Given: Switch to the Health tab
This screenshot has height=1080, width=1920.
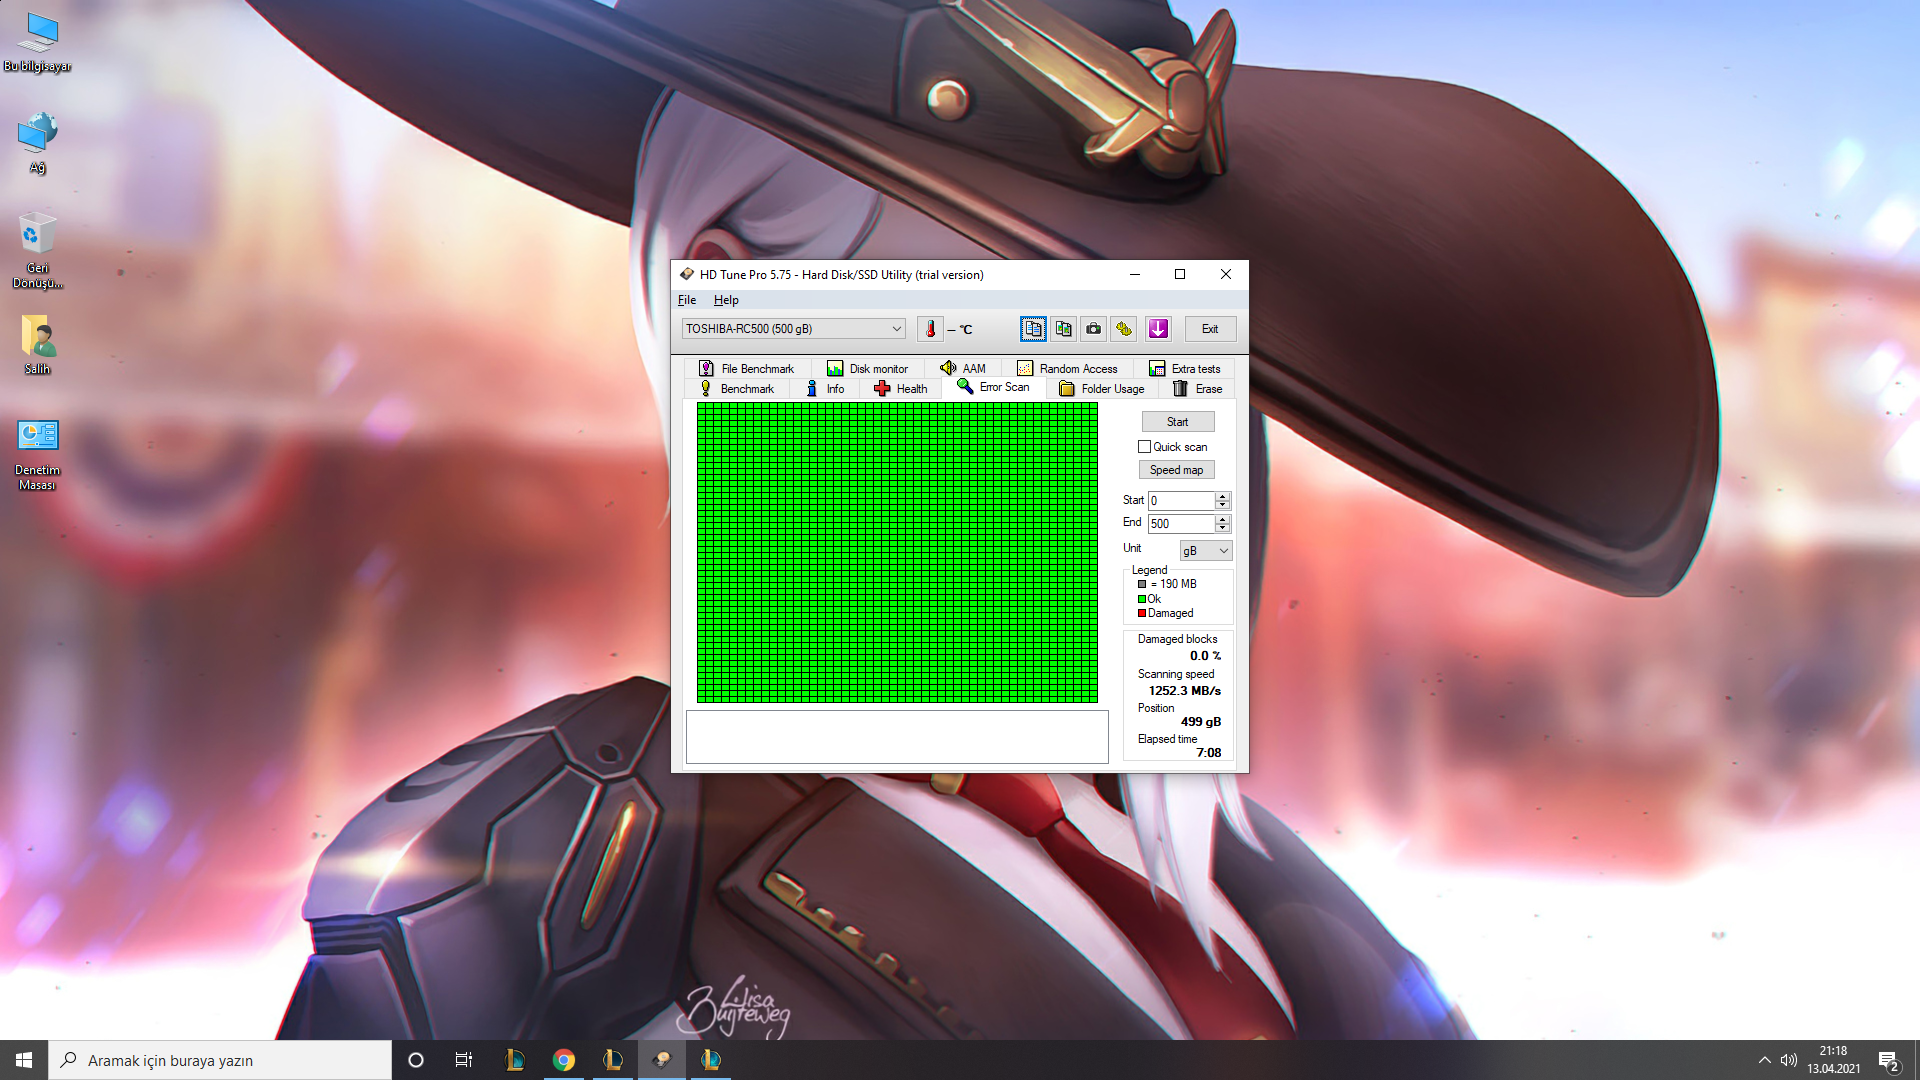Looking at the screenshot, I should [901, 389].
